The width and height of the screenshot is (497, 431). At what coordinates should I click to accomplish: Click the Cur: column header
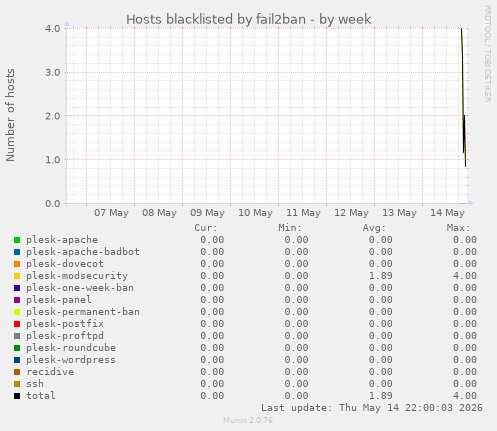pyautogui.click(x=206, y=228)
